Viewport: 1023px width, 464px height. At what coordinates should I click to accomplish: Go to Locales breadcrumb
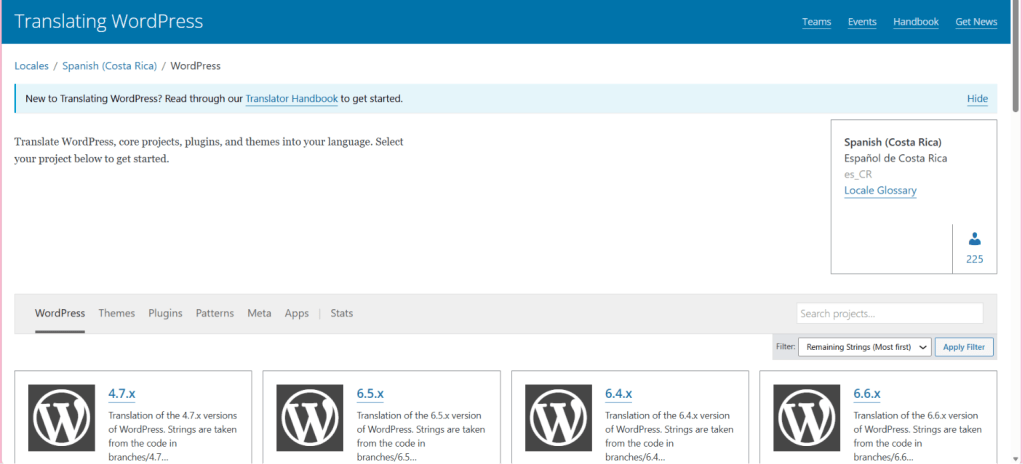(31, 66)
